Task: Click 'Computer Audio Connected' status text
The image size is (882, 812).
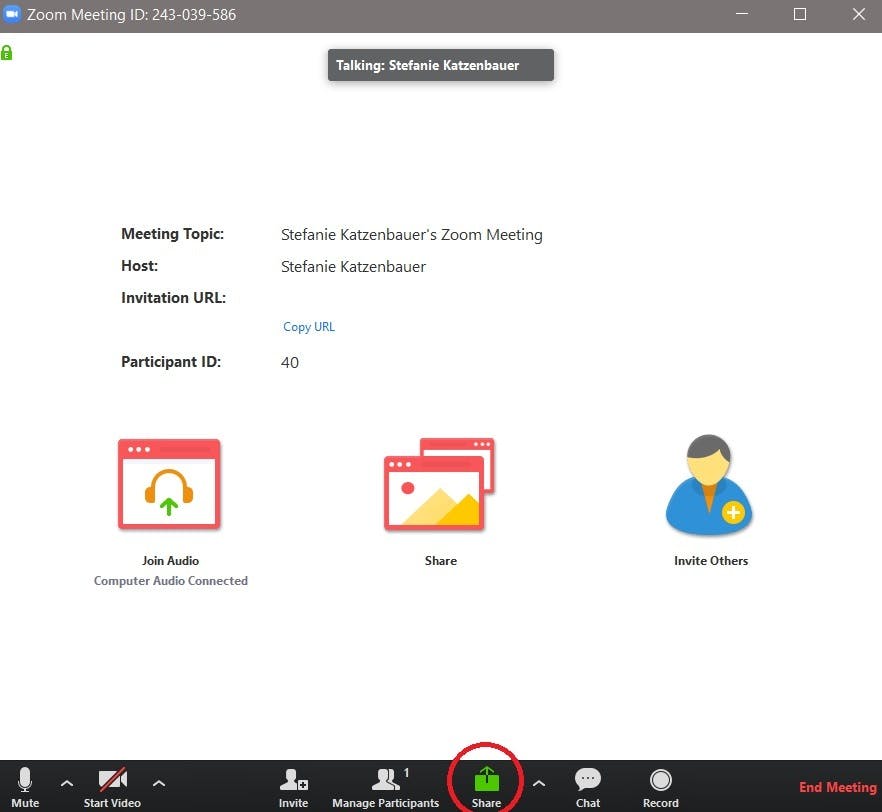Action: pyautogui.click(x=170, y=581)
